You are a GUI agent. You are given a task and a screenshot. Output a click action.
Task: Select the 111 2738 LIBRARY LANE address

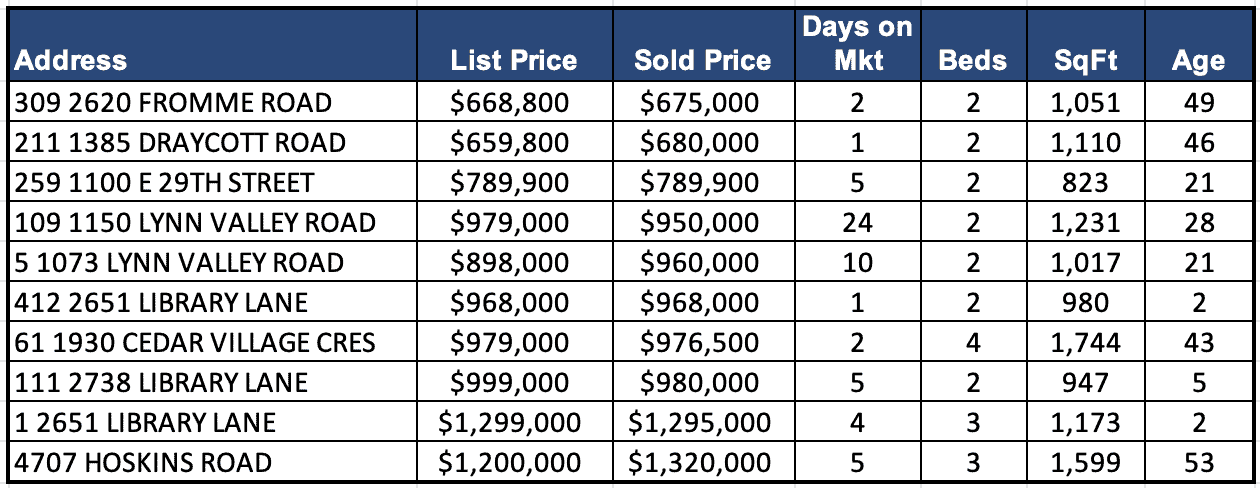click(x=161, y=383)
